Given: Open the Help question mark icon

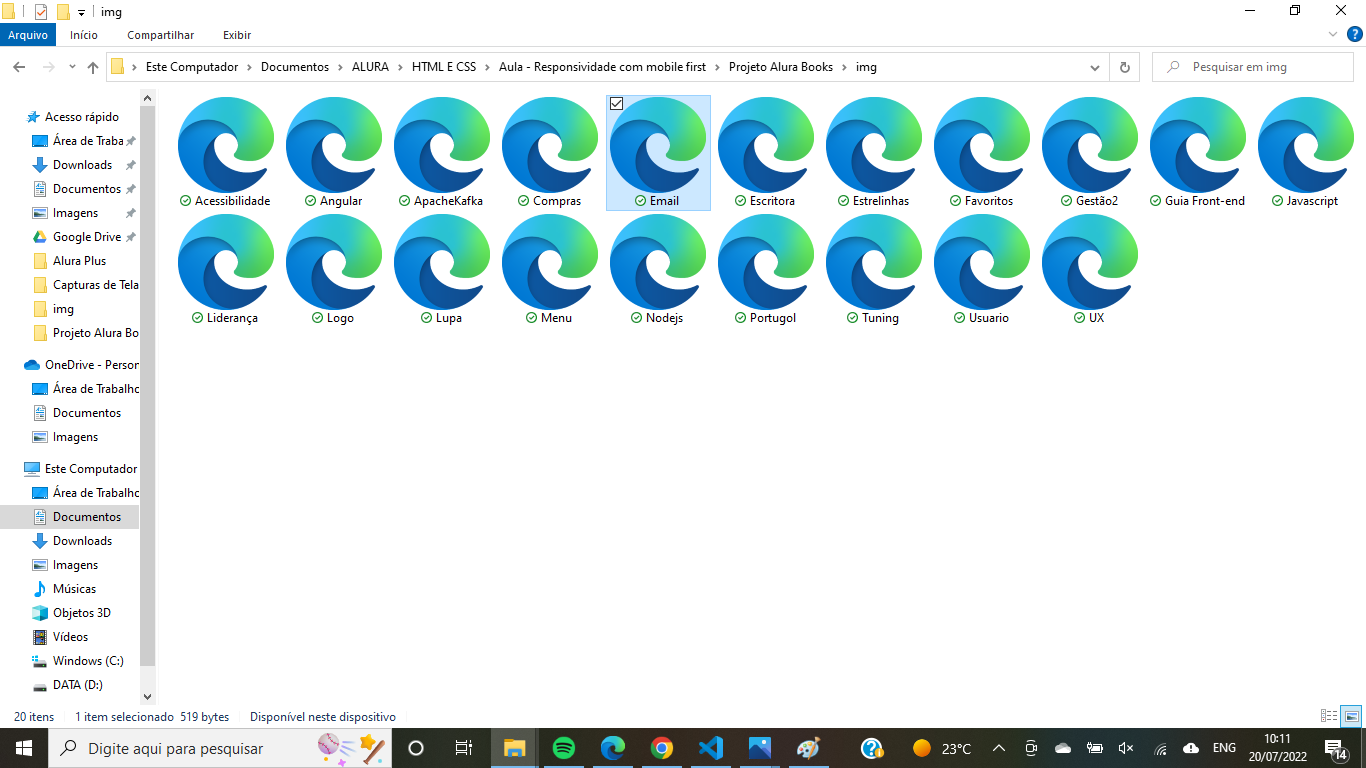Looking at the screenshot, I should click(x=1355, y=34).
